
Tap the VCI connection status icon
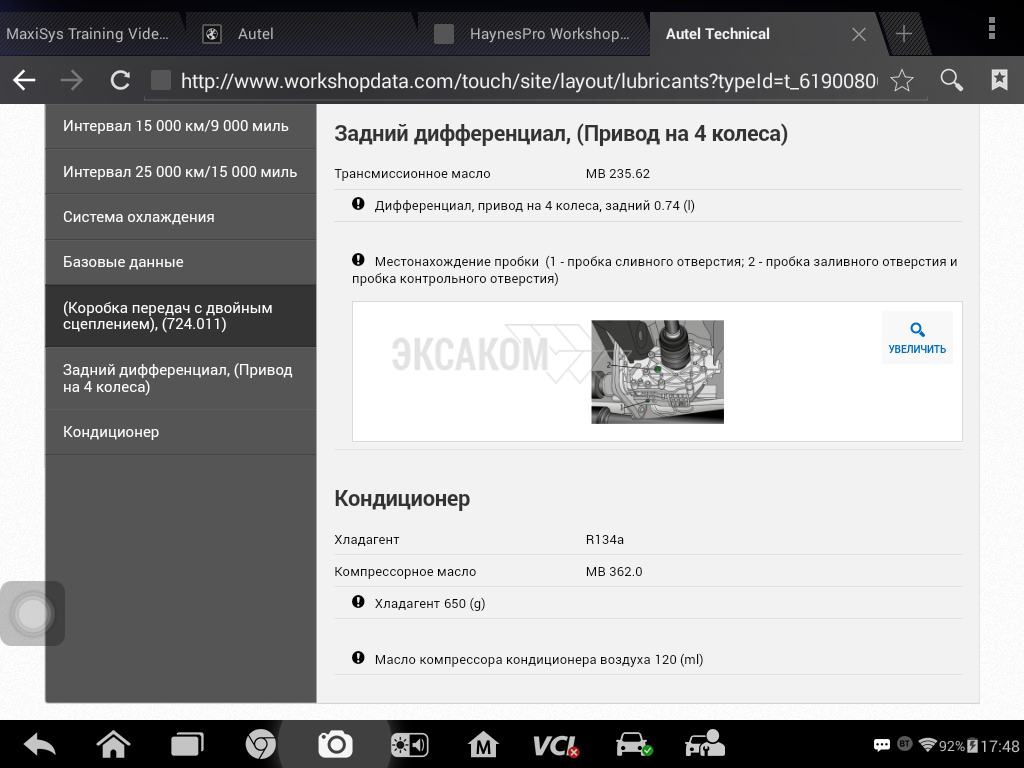tap(555, 745)
